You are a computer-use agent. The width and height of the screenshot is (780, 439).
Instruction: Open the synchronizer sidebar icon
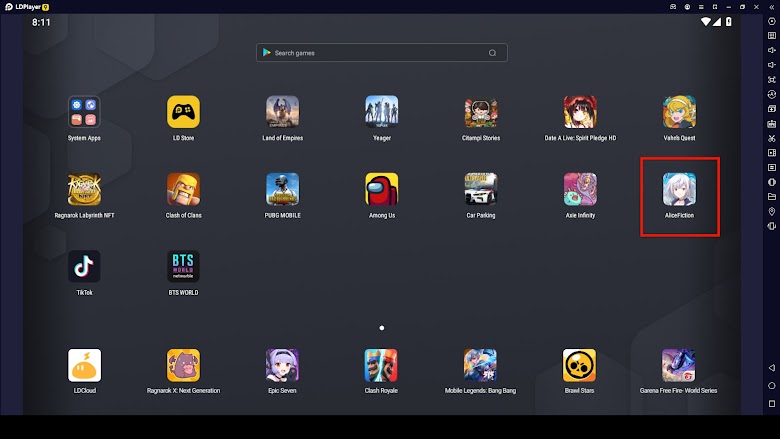tap(772, 94)
